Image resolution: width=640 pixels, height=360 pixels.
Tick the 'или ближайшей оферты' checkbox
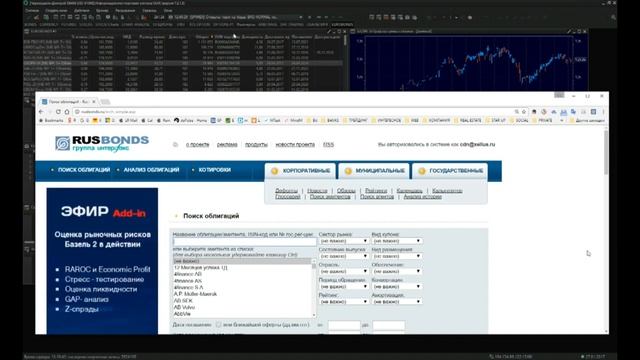tap(218, 325)
